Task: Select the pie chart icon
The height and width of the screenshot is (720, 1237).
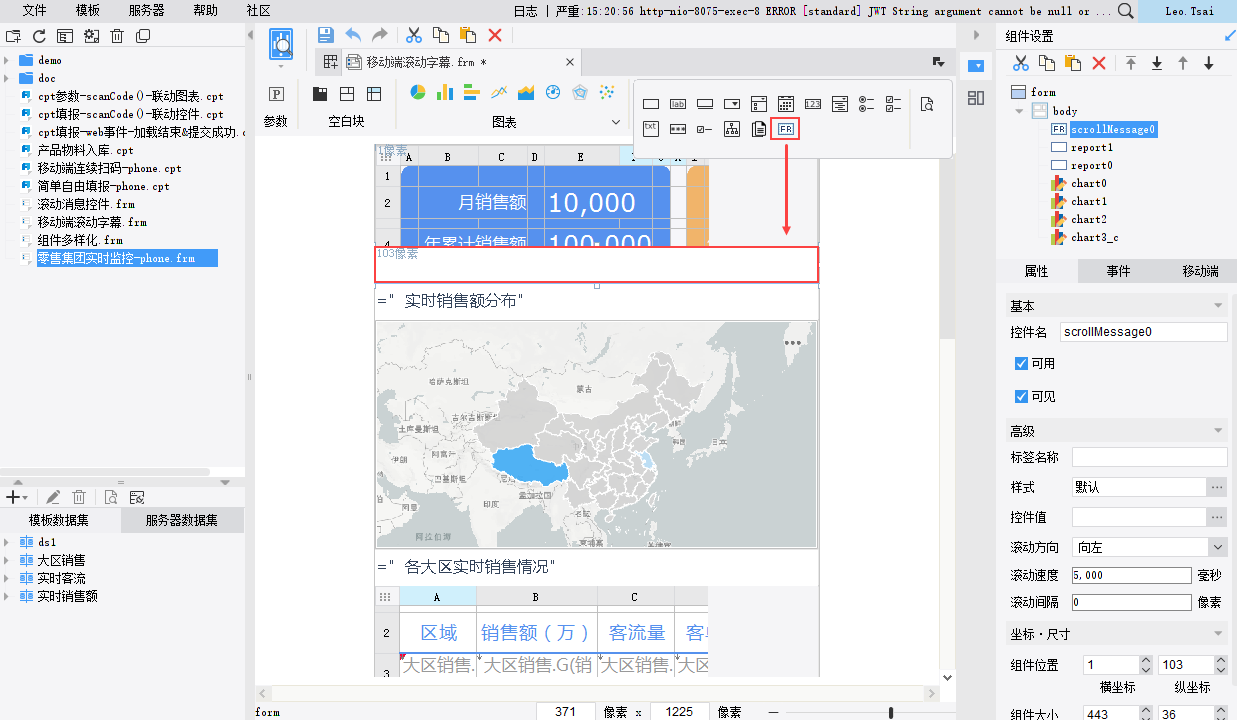Action: [418, 93]
